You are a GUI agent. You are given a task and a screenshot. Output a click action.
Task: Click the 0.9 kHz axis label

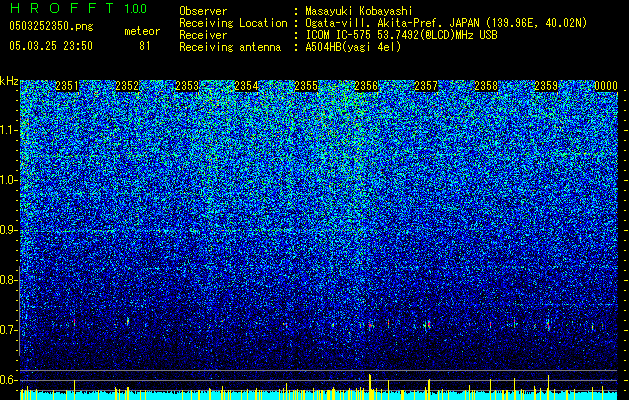pos(8,230)
